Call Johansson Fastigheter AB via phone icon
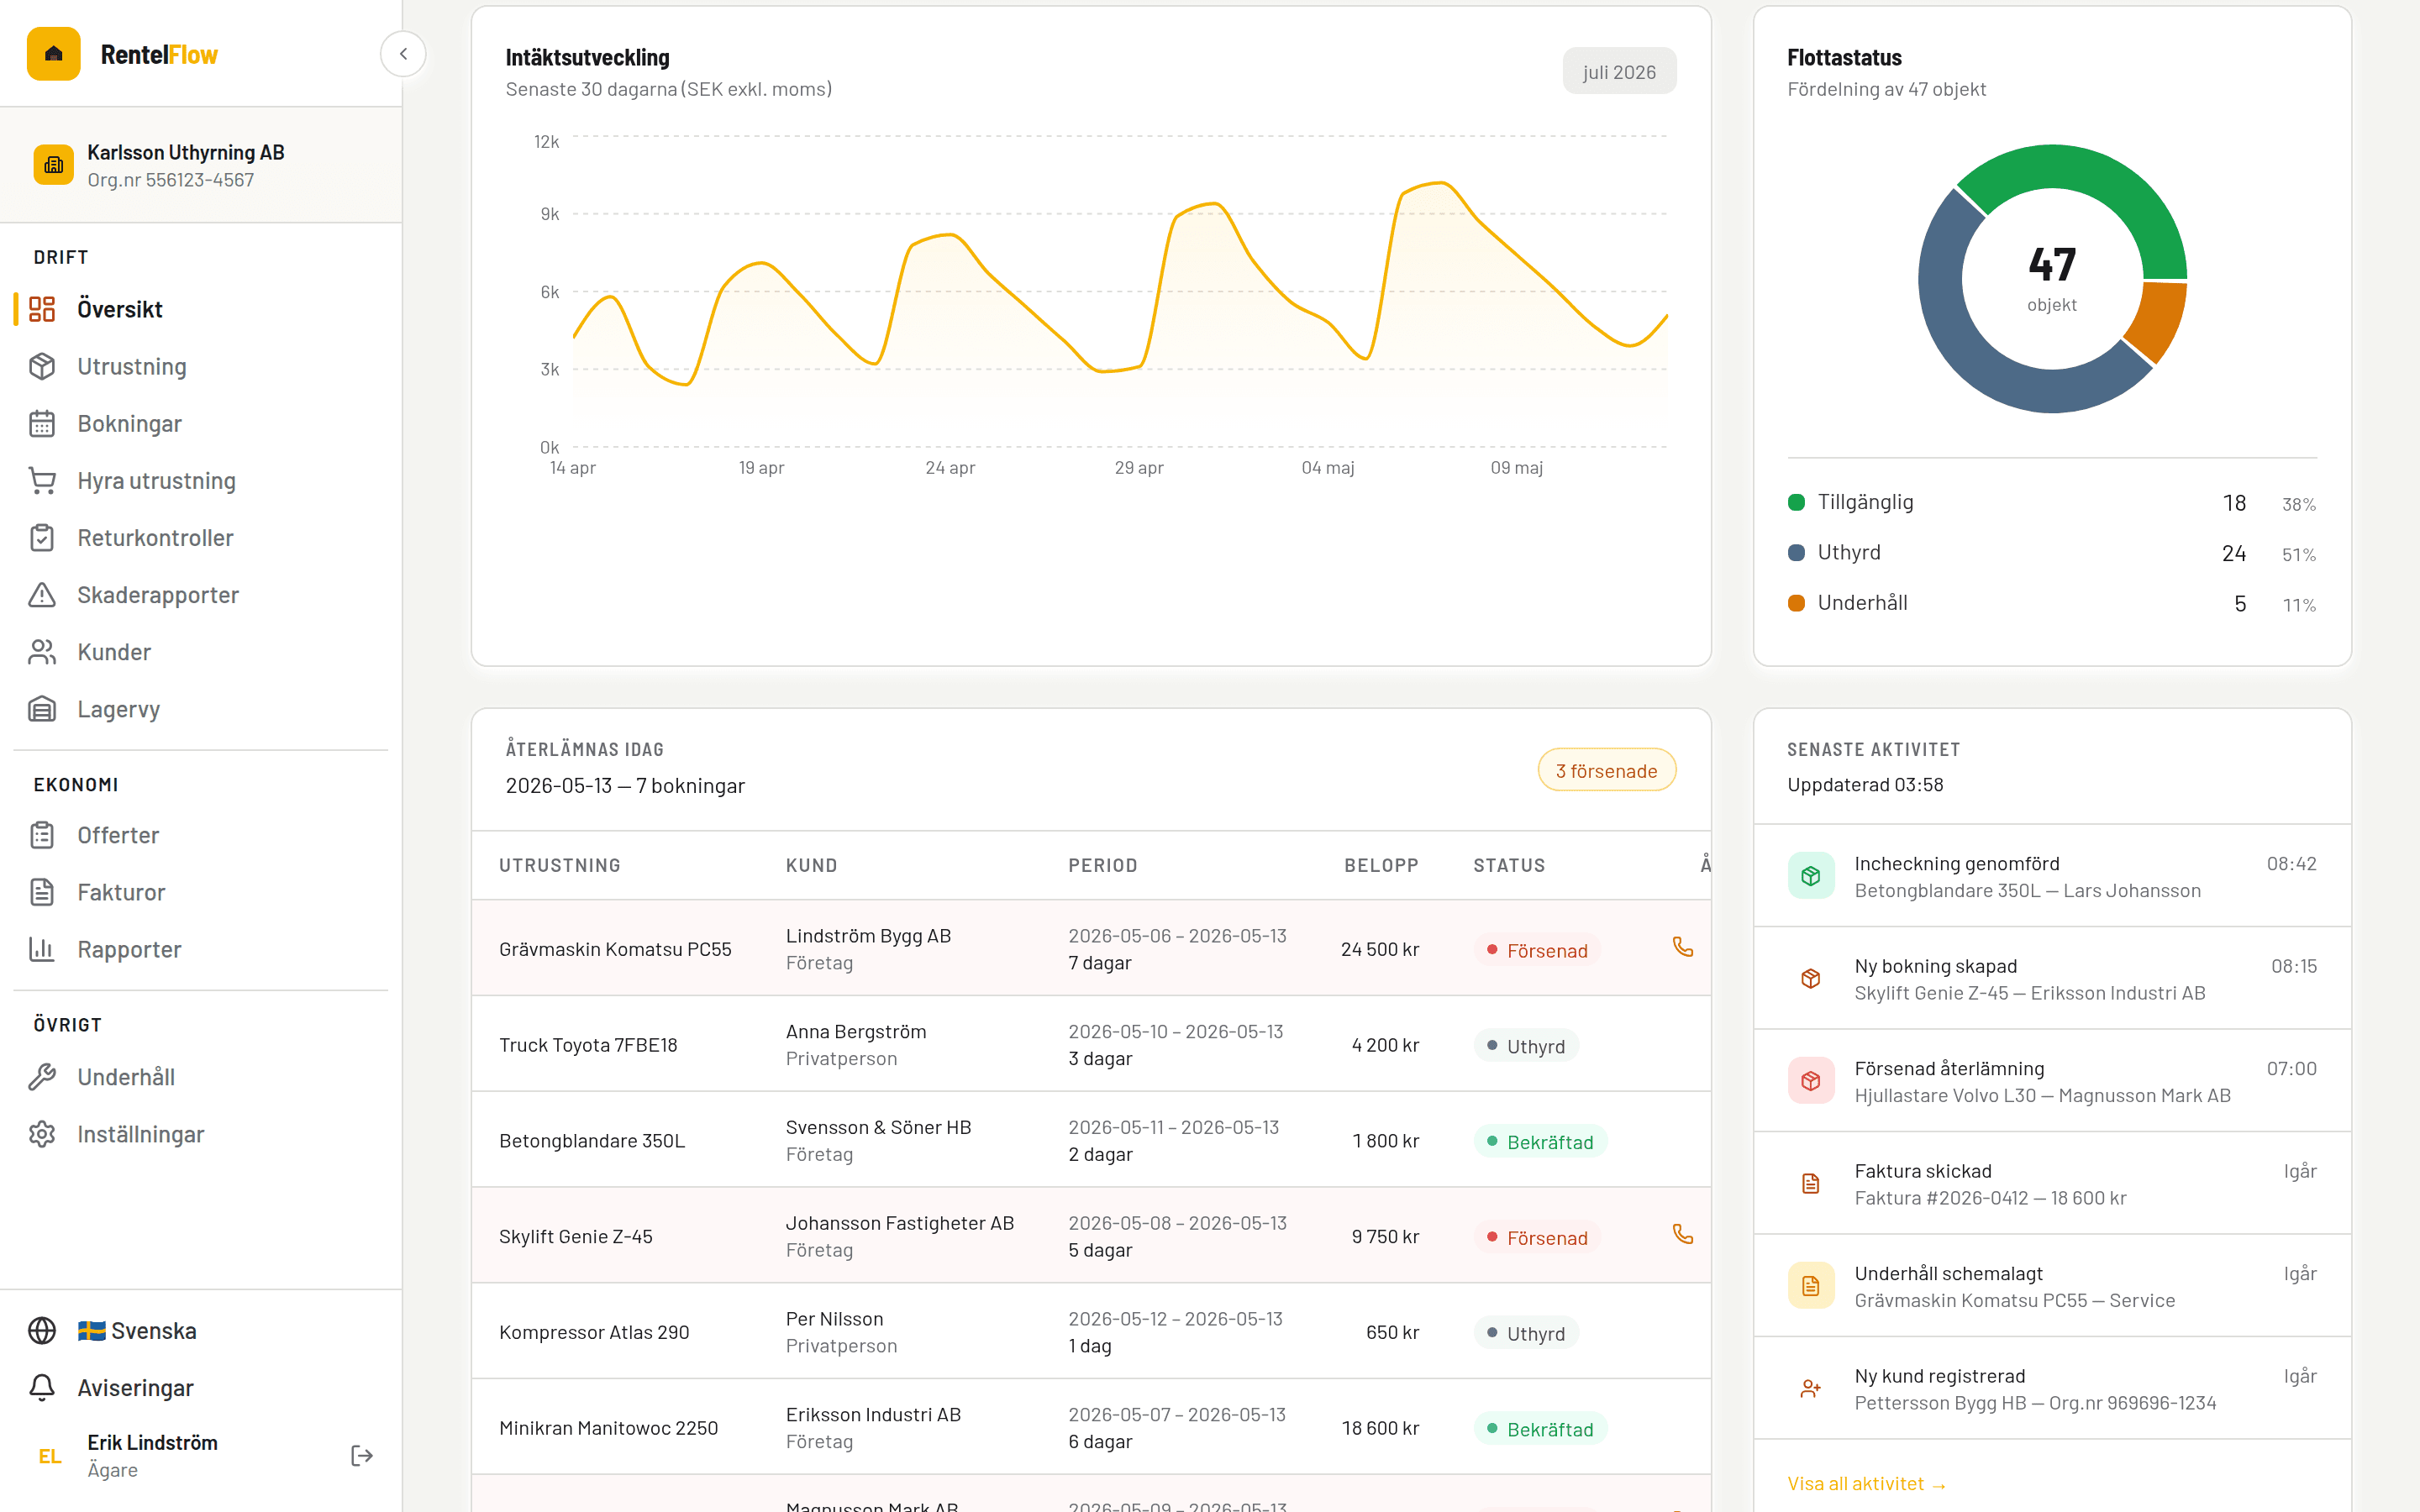2420x1512 pixels. (x=1683, y=1234)
